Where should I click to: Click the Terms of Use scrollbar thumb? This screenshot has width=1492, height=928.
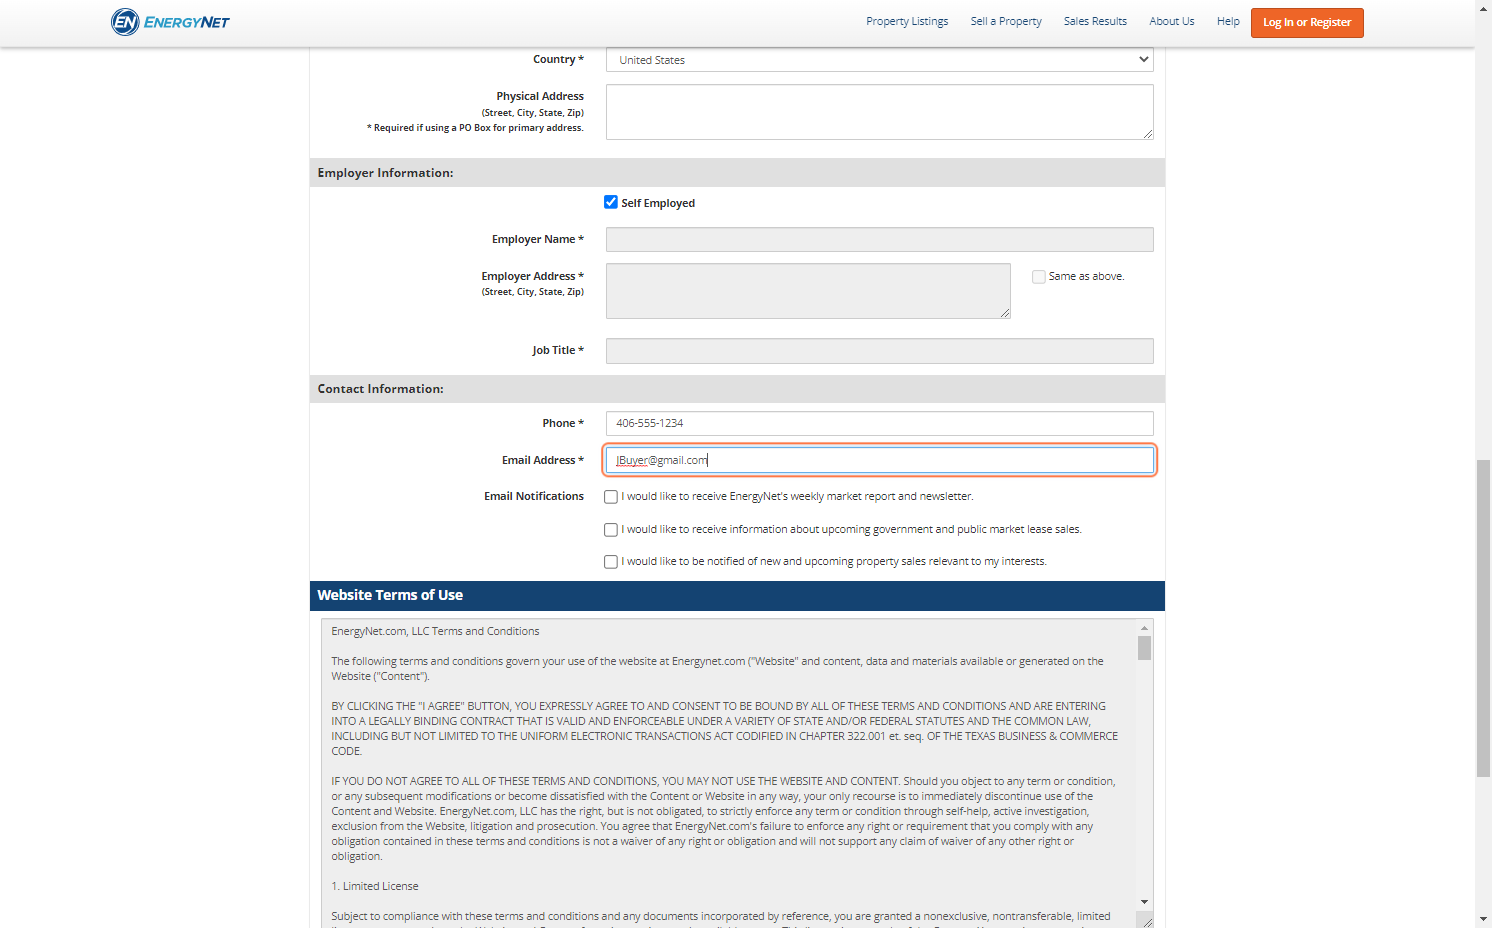pos(1144,648)
